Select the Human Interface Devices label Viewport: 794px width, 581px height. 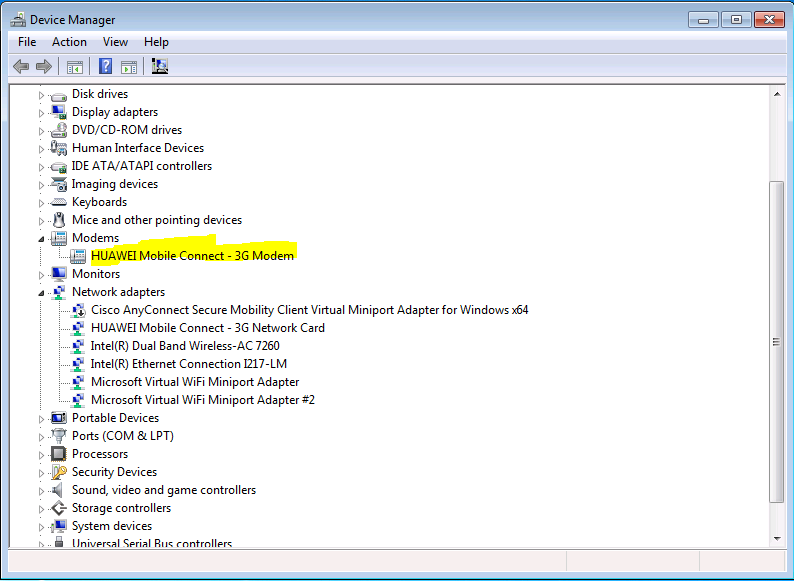[x=138, y=148]
